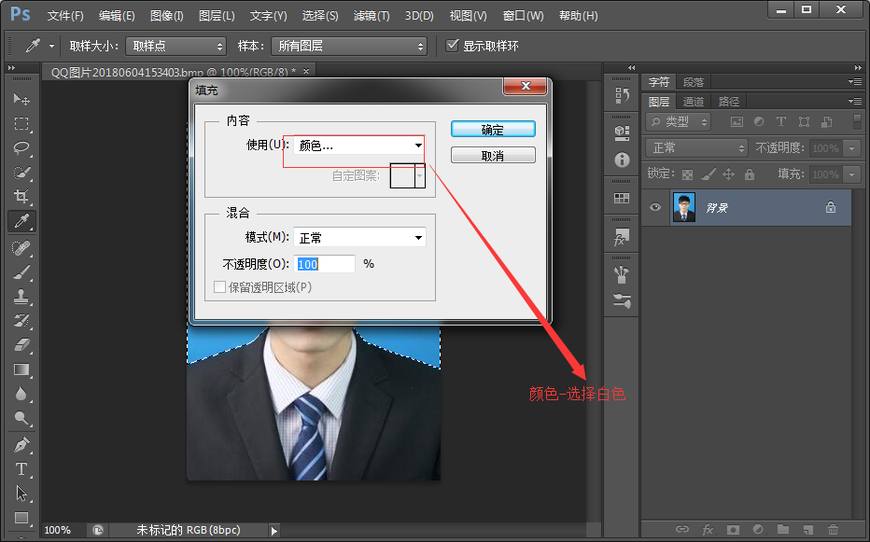This screenshot has height=542, width=870.
Task: Select the Gradient tool
Action: tap(22, 370)
